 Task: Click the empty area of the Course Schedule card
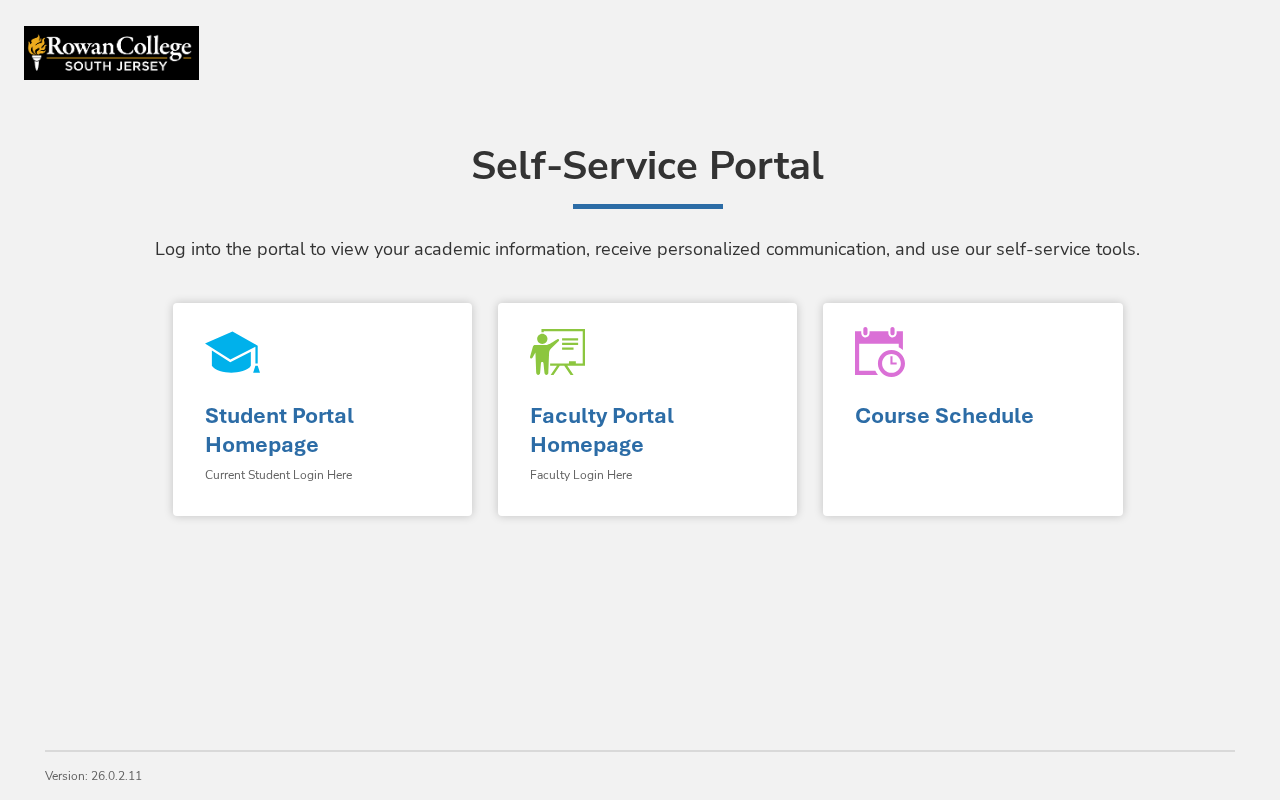click(972, 475)
